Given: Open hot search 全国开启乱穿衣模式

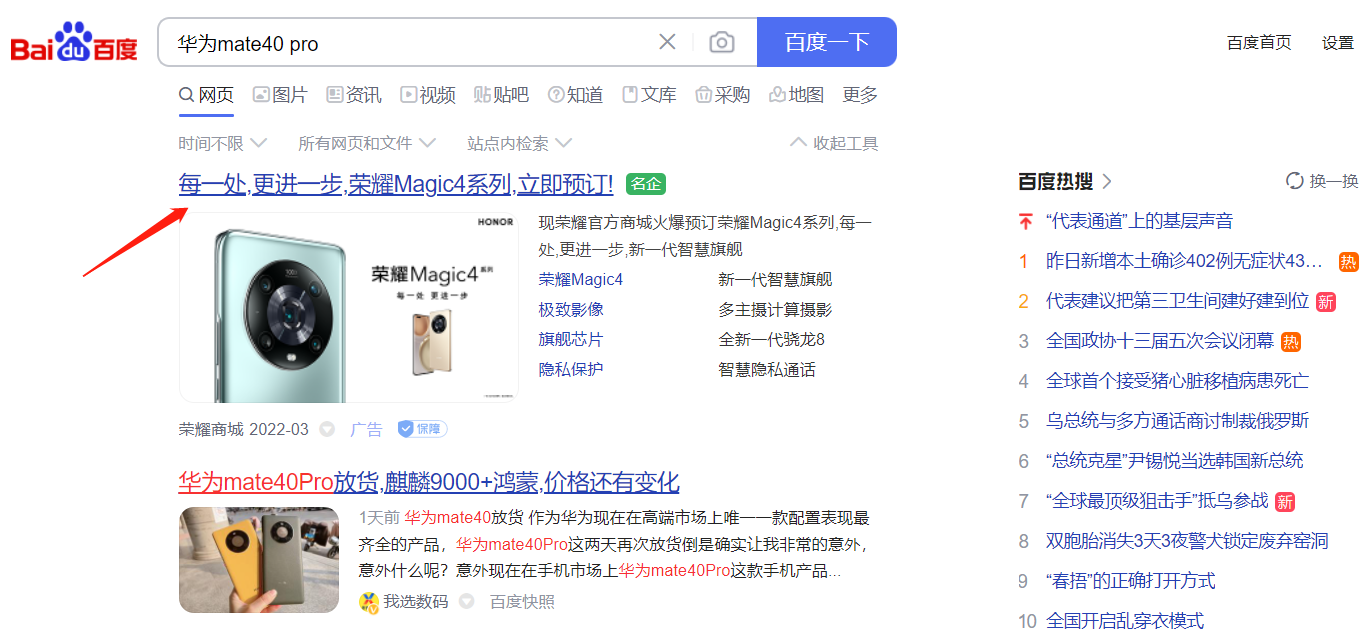Looking at the screenshot, I should point(1125,621).
